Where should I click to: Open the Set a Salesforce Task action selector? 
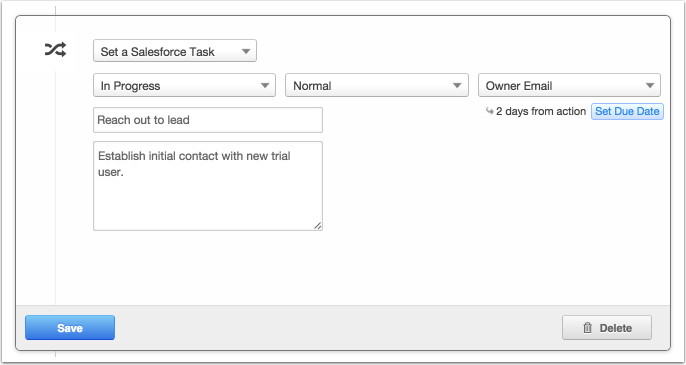(x=175, y=51)
